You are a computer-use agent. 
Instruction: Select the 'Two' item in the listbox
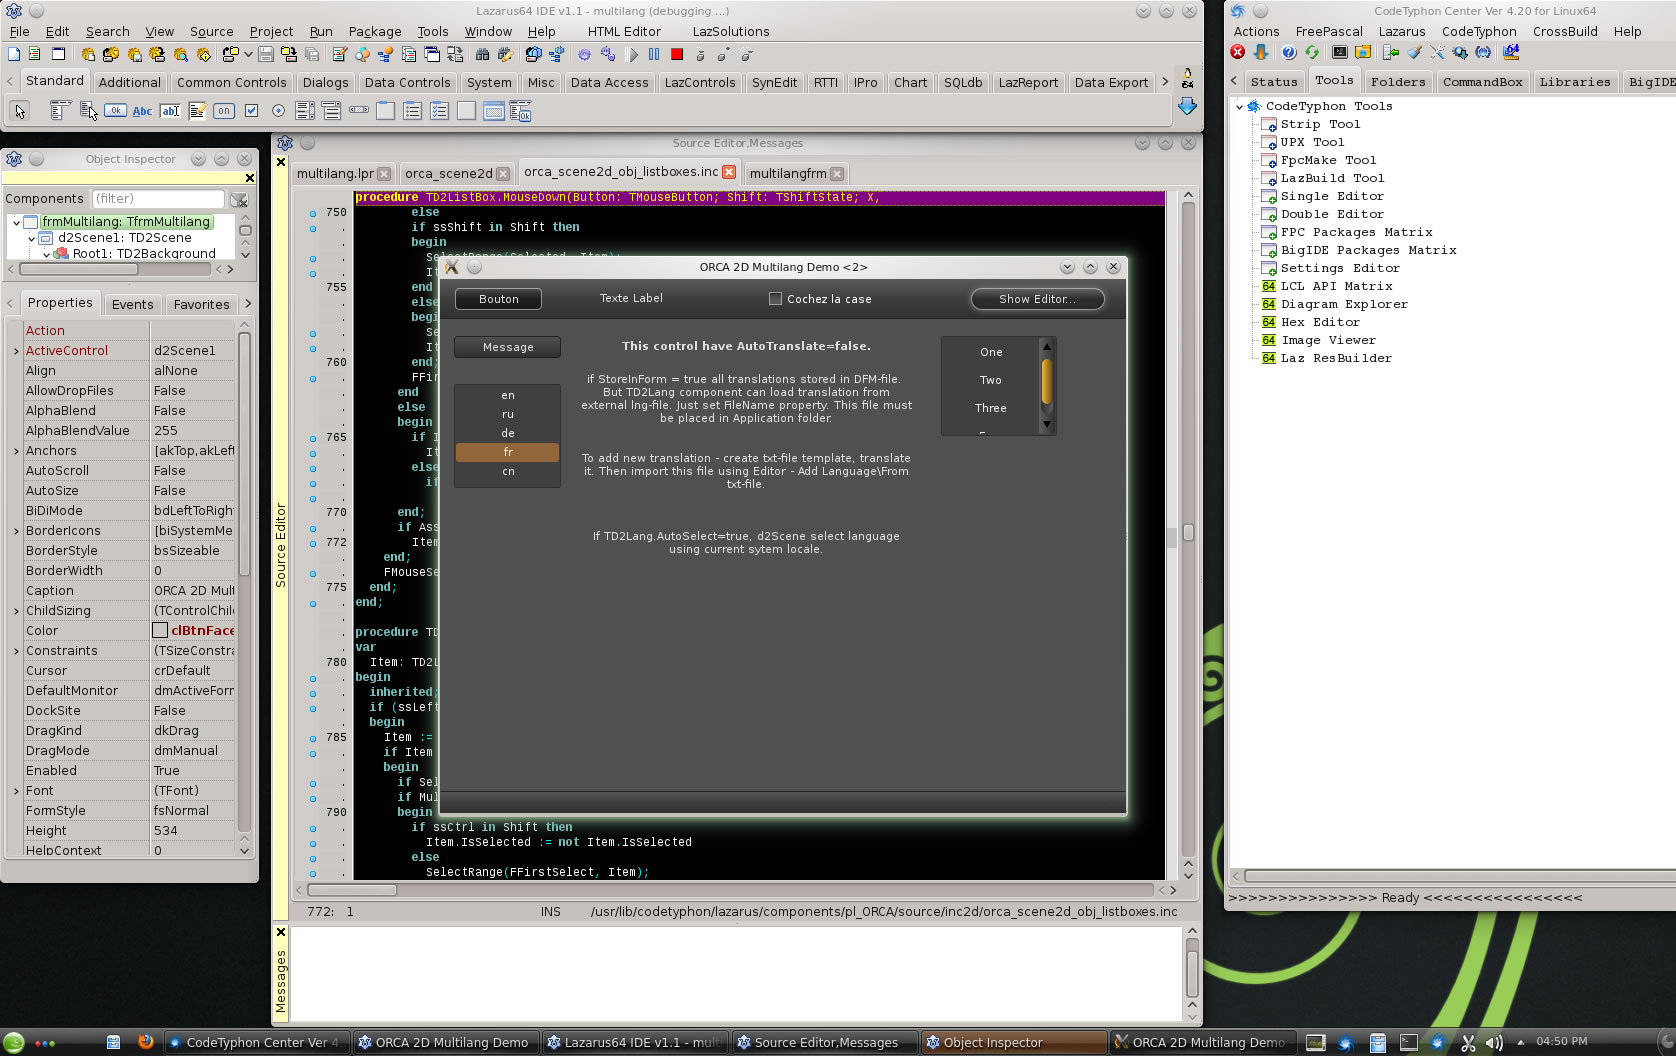990,380
